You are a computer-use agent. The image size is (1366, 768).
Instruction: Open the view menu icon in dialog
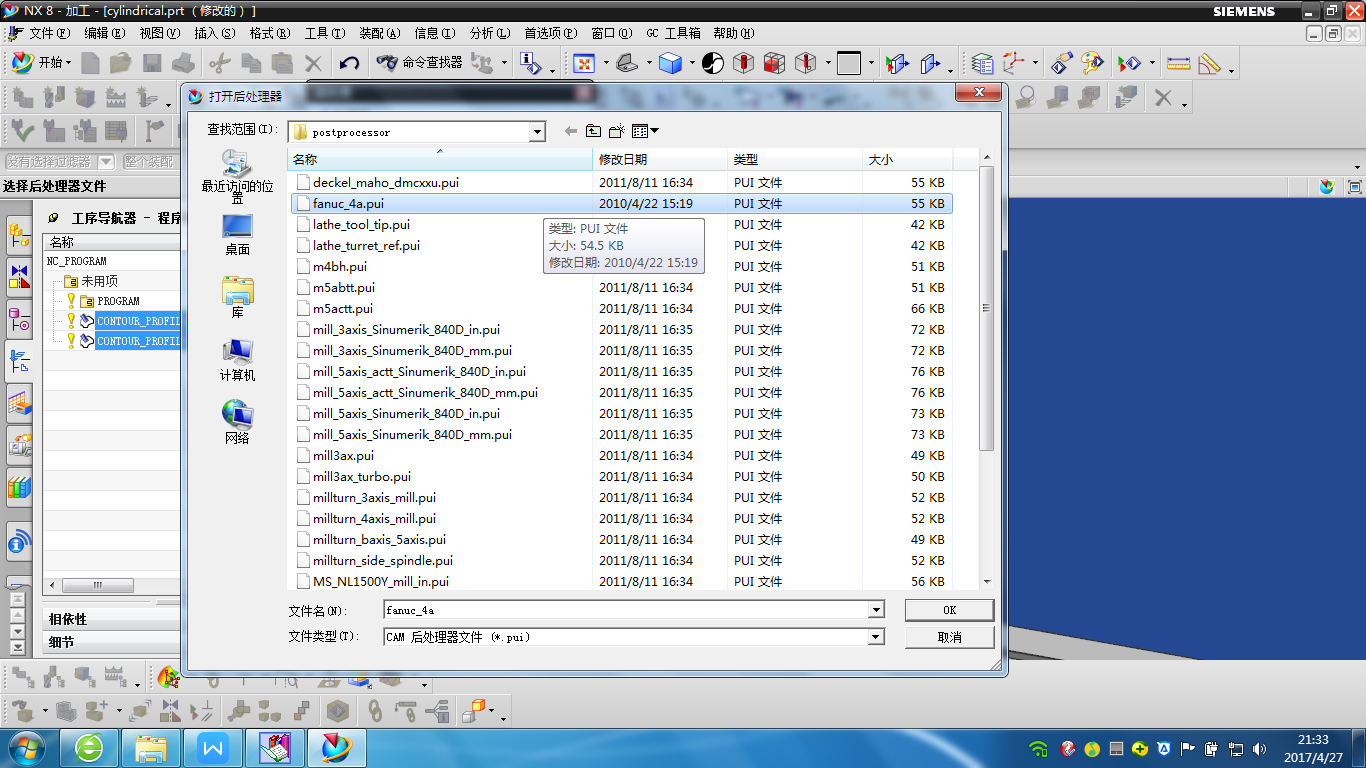coord(645,131)
